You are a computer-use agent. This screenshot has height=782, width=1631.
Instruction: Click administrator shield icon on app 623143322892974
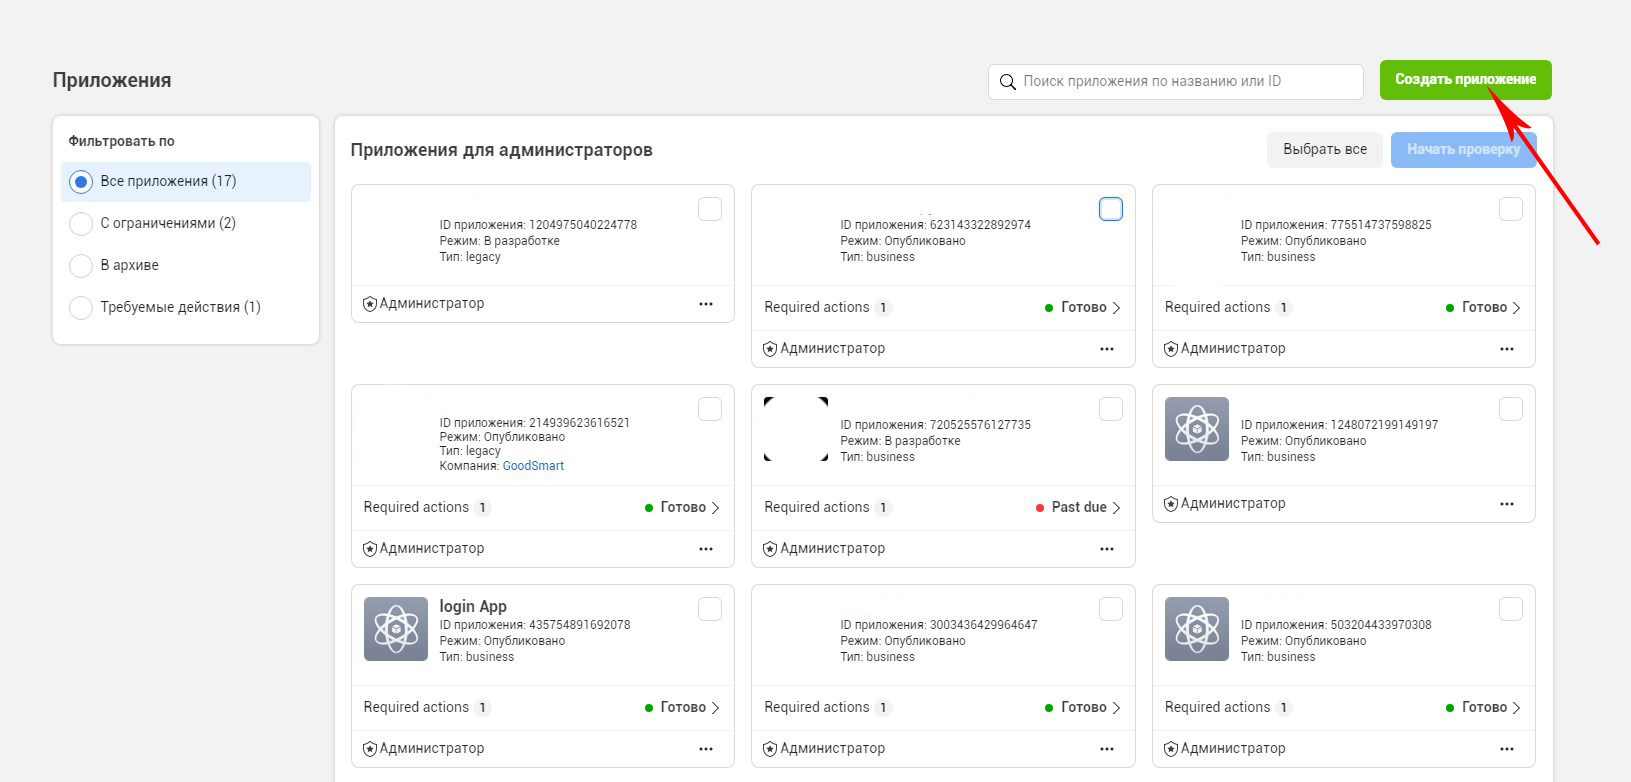(770, 349)
